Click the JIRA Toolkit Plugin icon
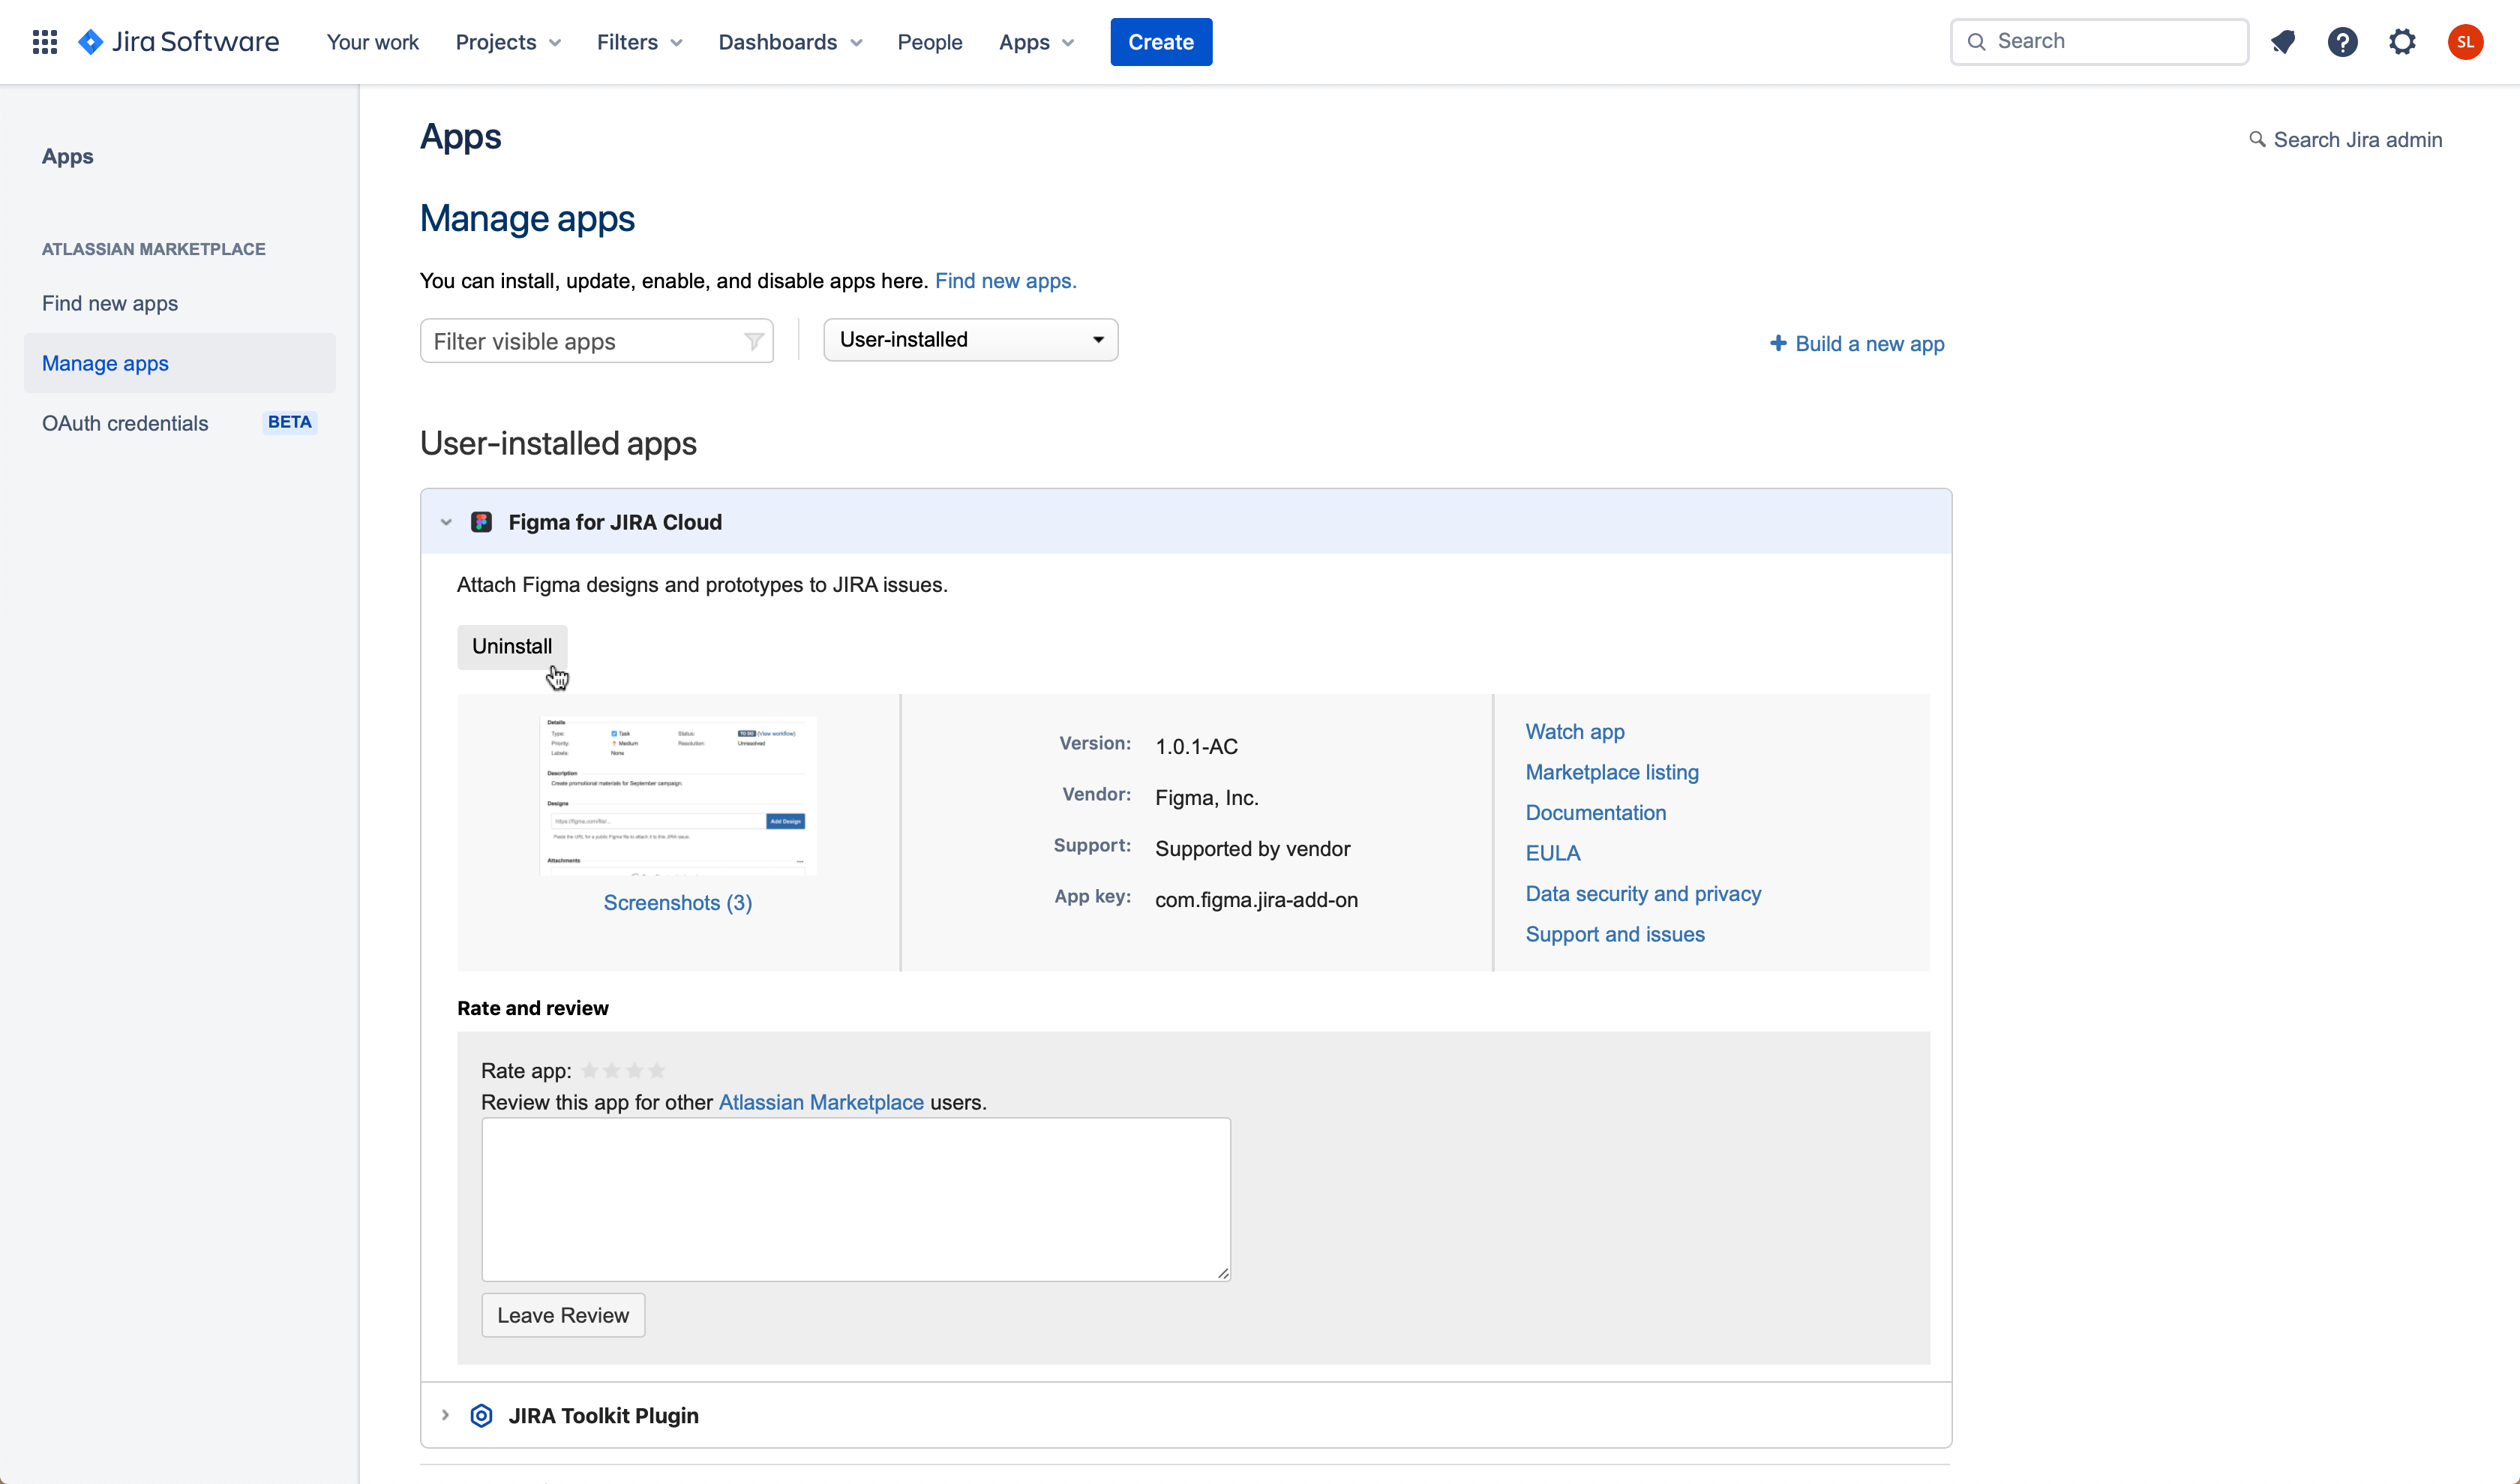This screenshot has height=1484, width=2520. (x=482, y=1415)
